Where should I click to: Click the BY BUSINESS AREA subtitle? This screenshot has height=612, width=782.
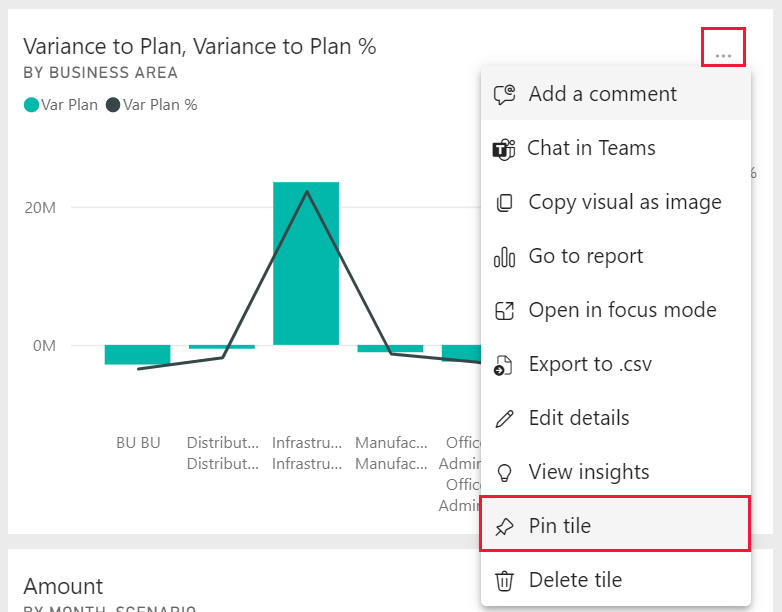[100, 73]
